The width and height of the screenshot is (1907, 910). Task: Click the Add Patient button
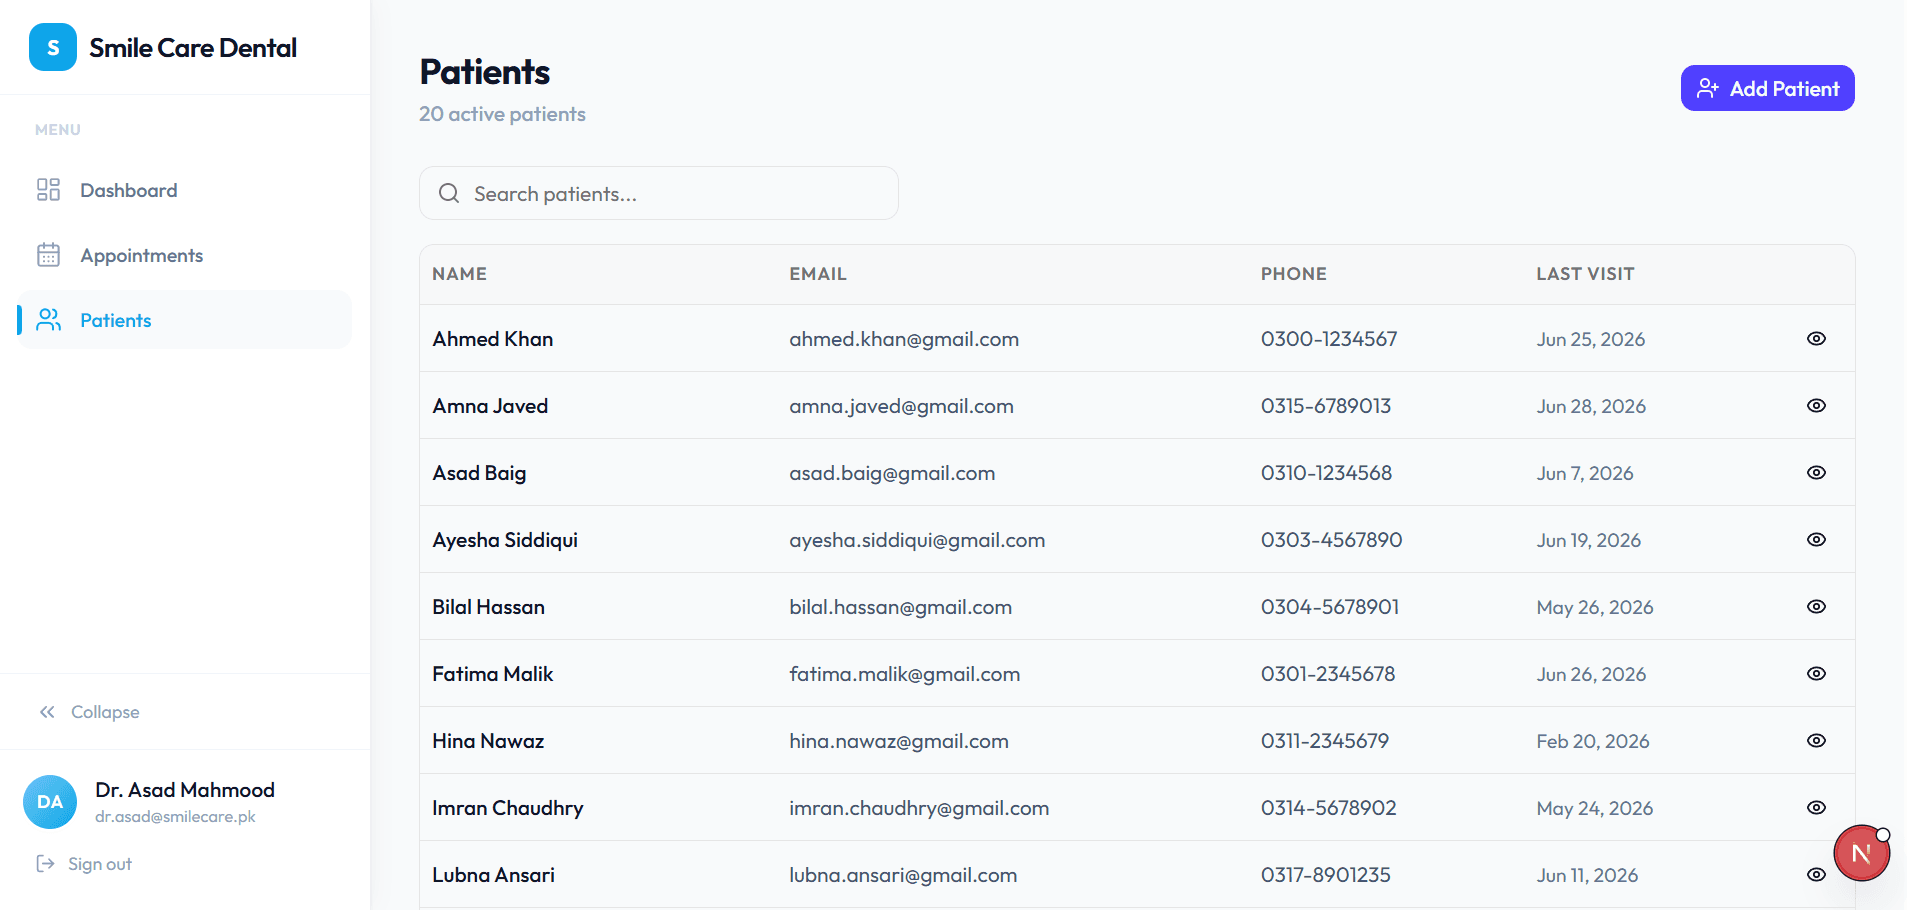click(1767, 88)
